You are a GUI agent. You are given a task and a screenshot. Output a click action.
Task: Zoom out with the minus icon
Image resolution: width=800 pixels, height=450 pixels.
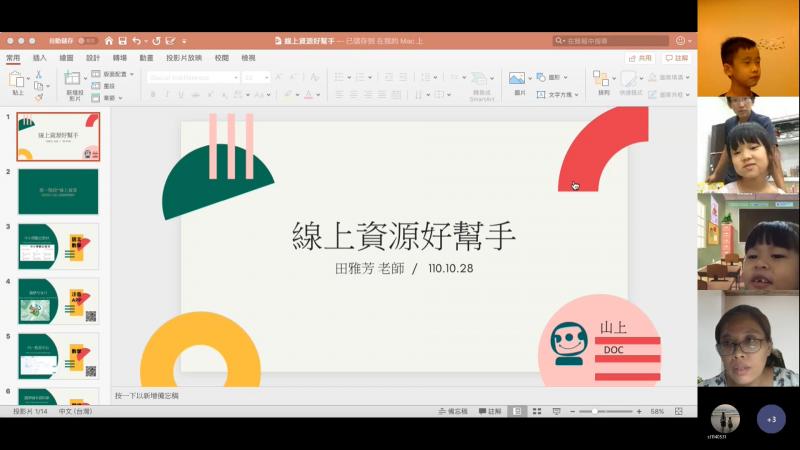(572, 411)
